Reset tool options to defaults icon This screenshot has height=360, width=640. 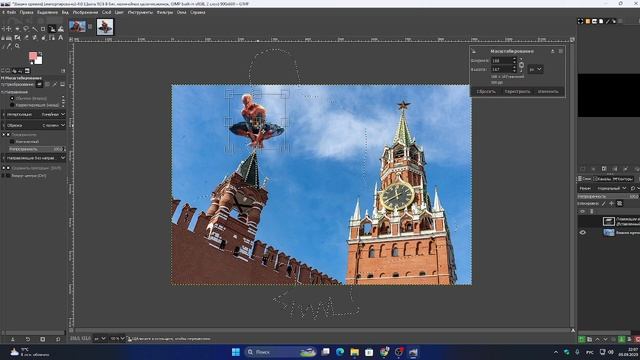(x=58, y=339)
